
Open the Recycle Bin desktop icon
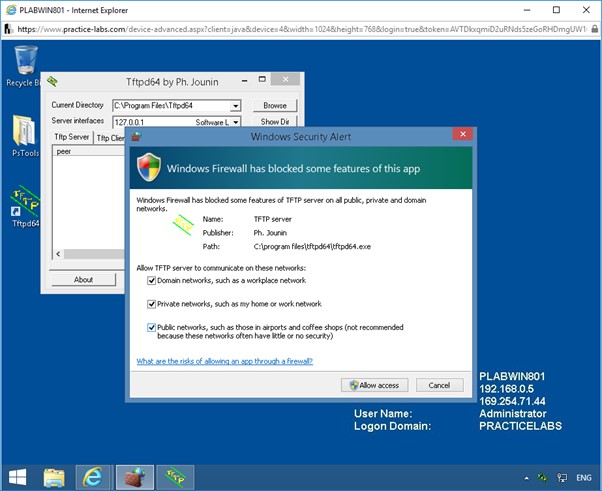click(x=24, y=65)
